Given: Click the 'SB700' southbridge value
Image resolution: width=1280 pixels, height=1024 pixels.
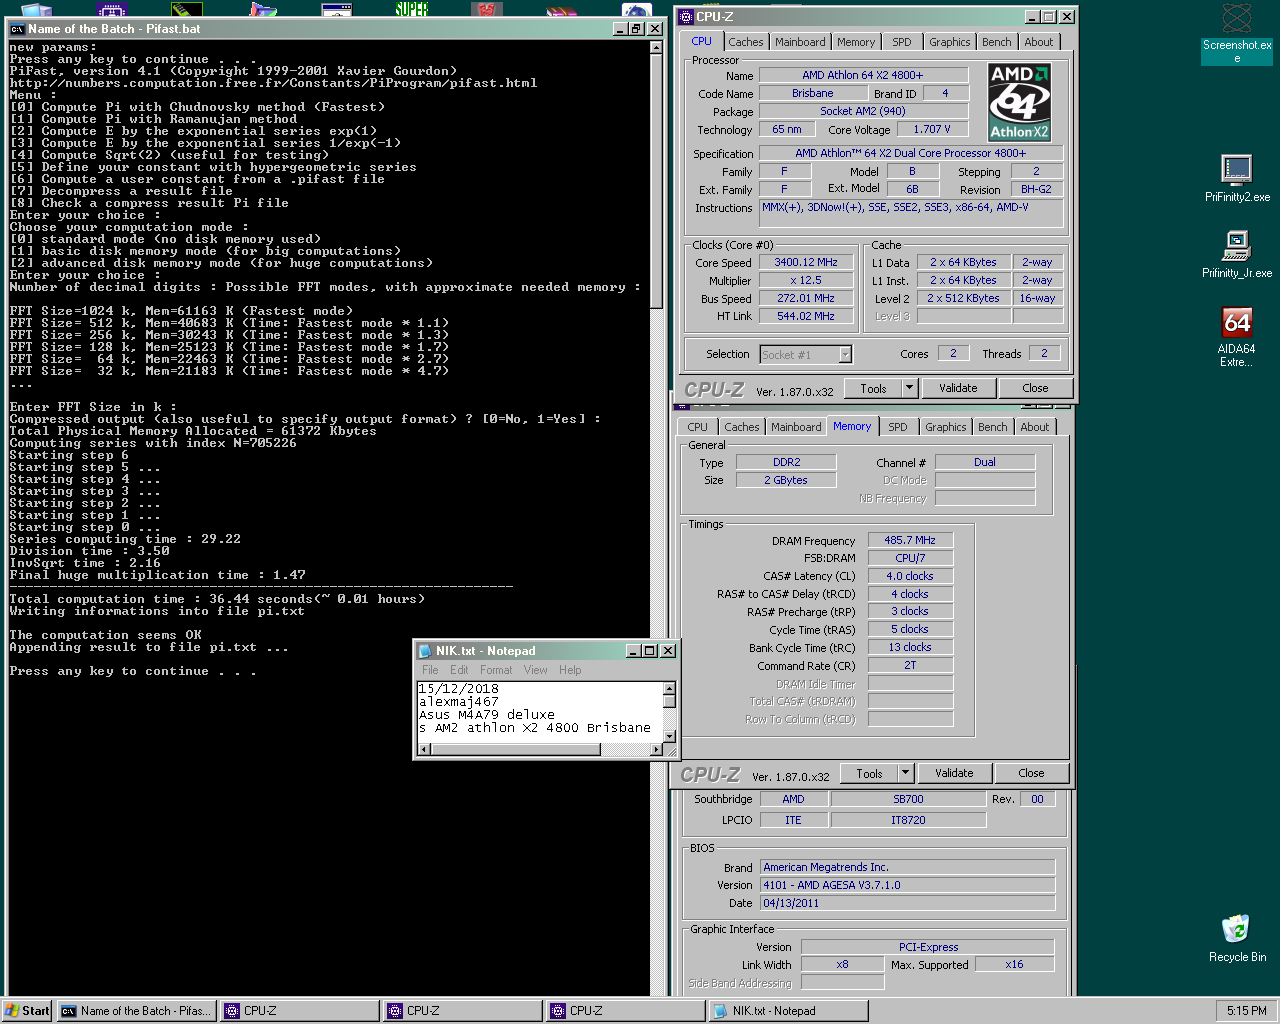Looking at the screenshot, I should click(908, 799).
